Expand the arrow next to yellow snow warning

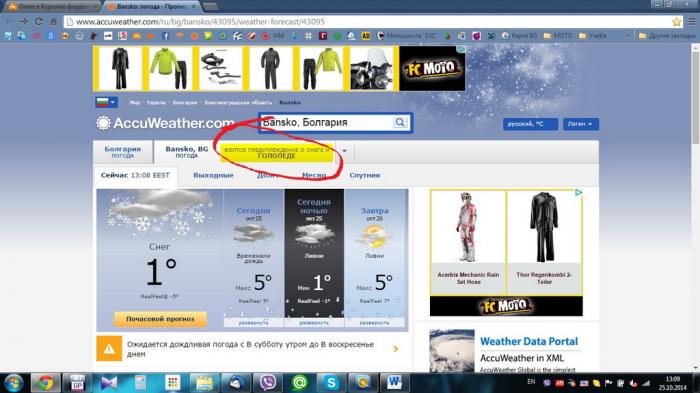coord(344,151)
